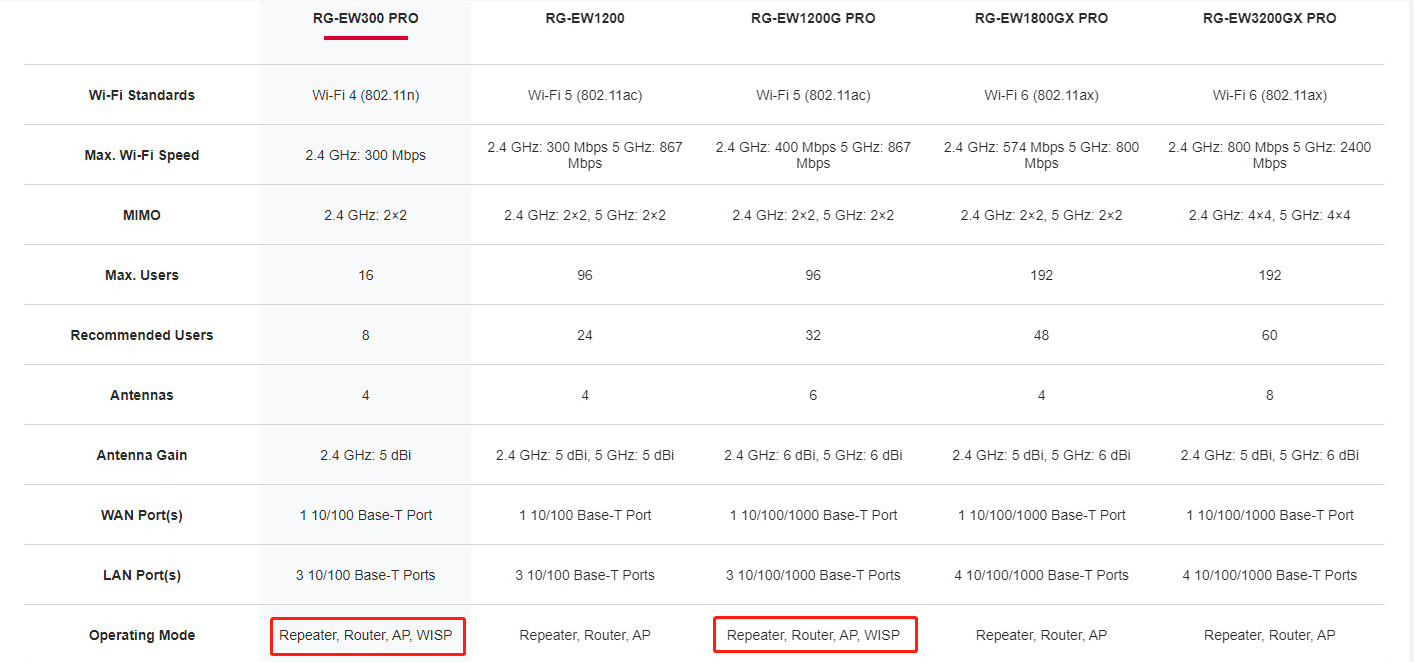The image size is (1414, 662).
Task: Select the RG-EW1200 column header
Action: [x=584, y=18]
